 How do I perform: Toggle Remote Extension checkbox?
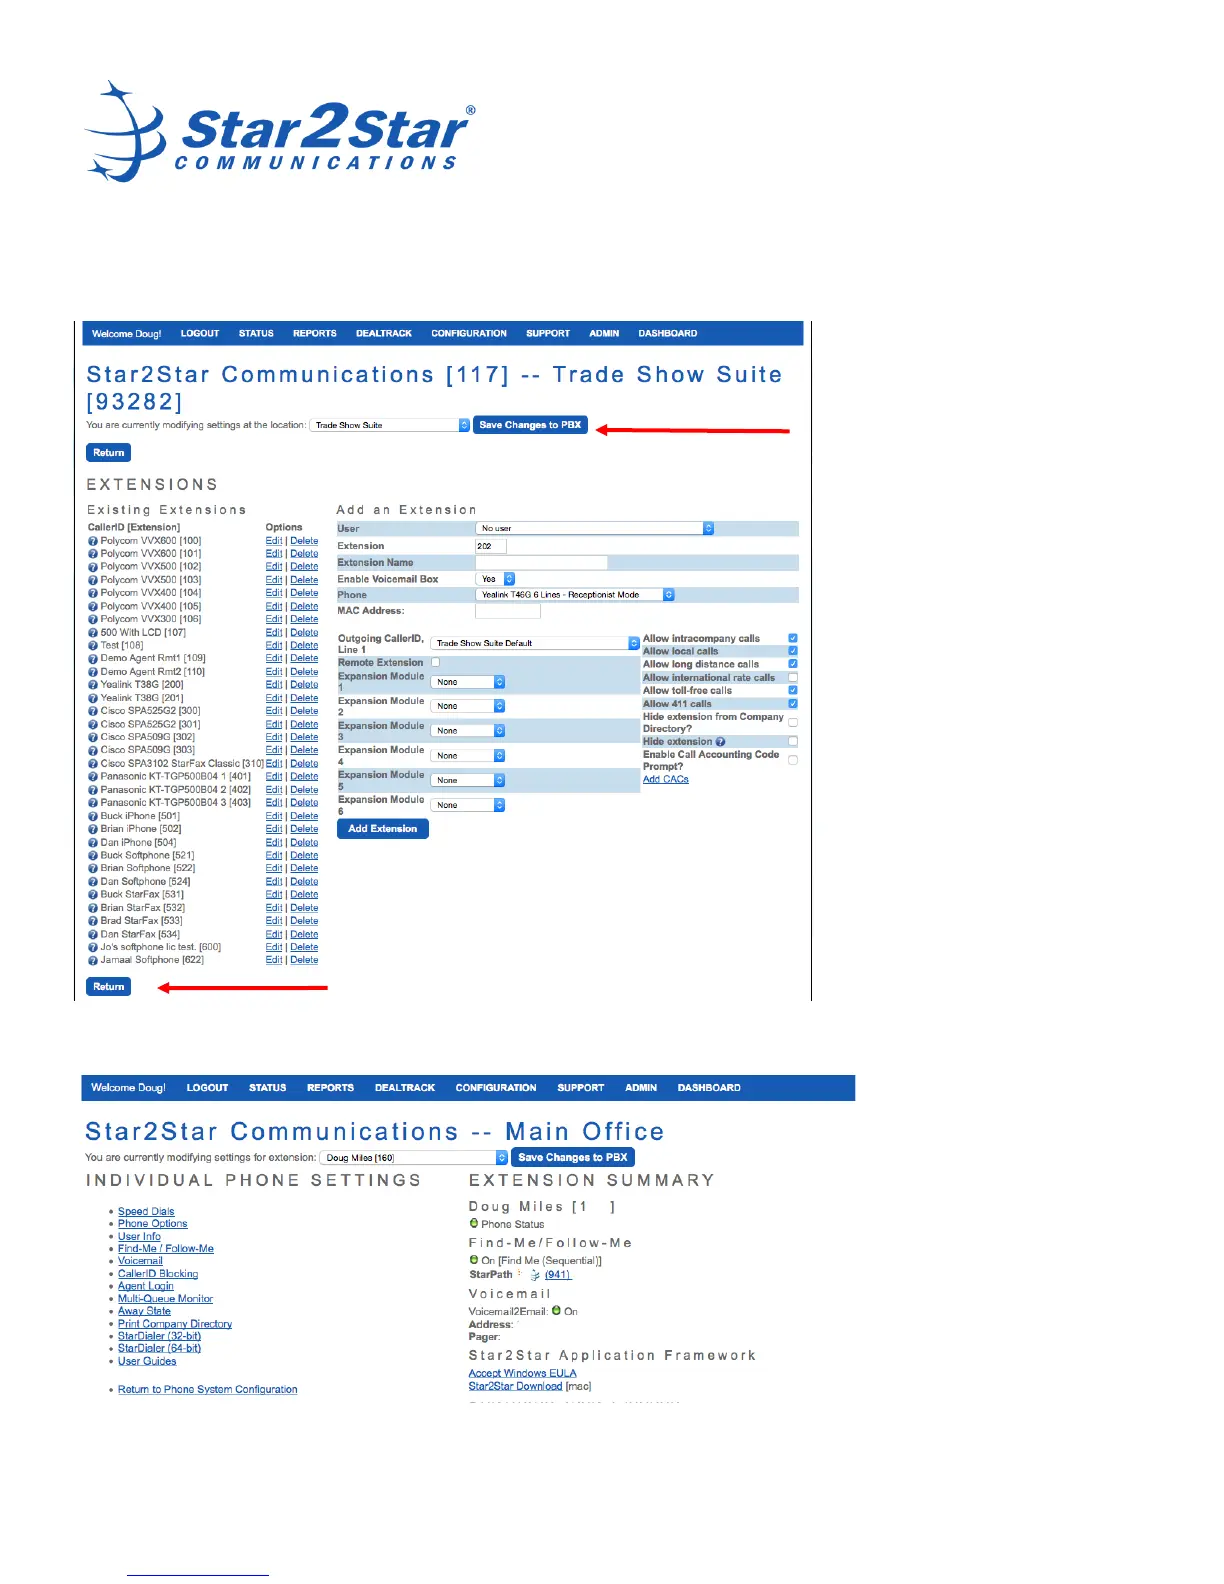[x=435, y=662]
